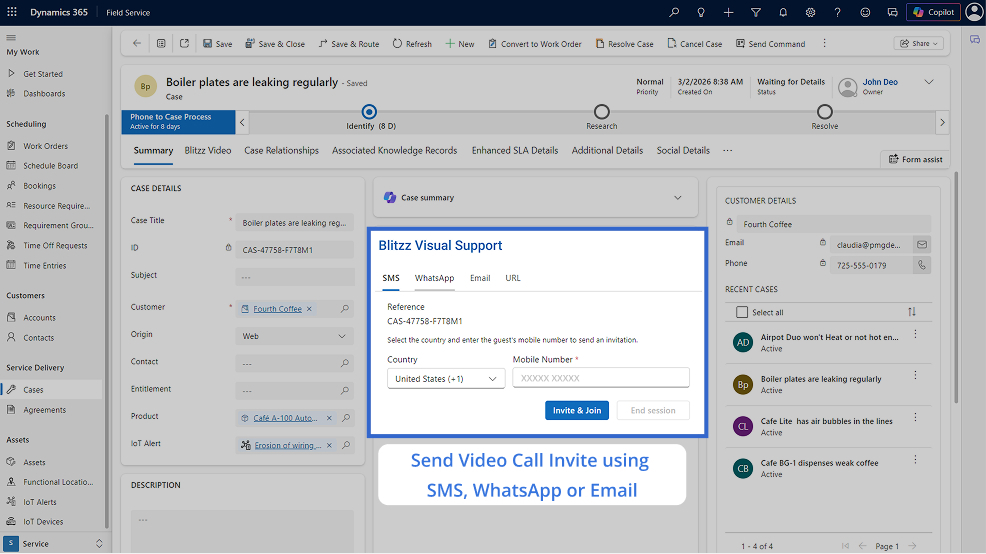Open the lightbulb assistant icon
The width and height of the screenshot is (986, 554).
[701, 12]
